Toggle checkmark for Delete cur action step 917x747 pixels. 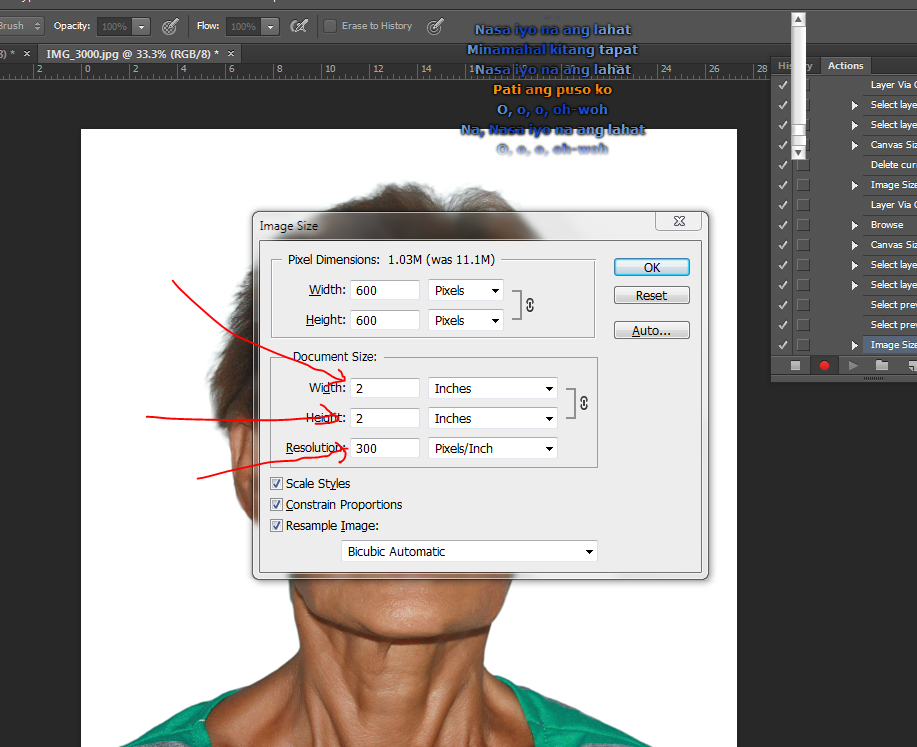pos(783,165)
